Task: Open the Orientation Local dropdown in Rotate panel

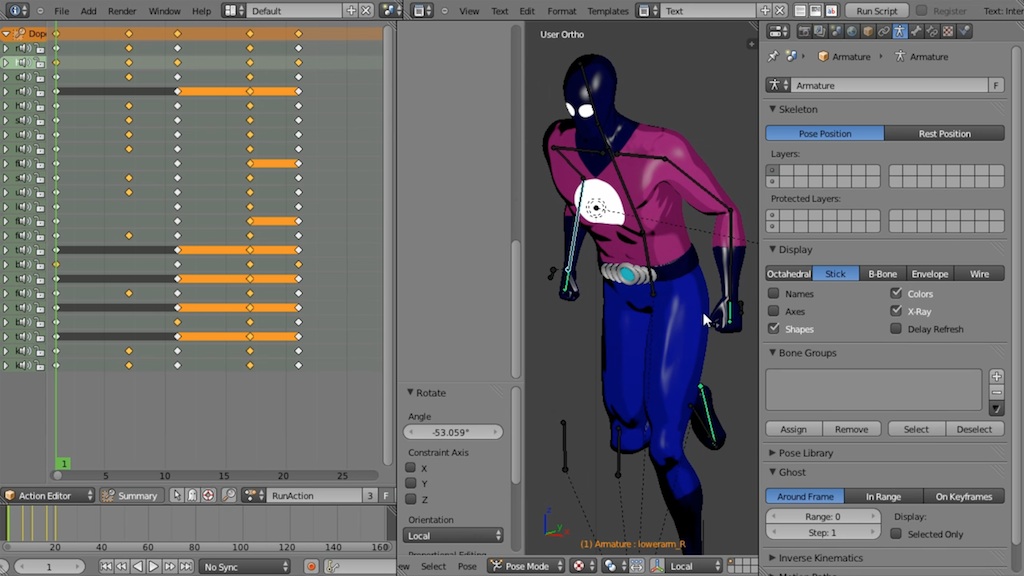Action: pos(453,536)
